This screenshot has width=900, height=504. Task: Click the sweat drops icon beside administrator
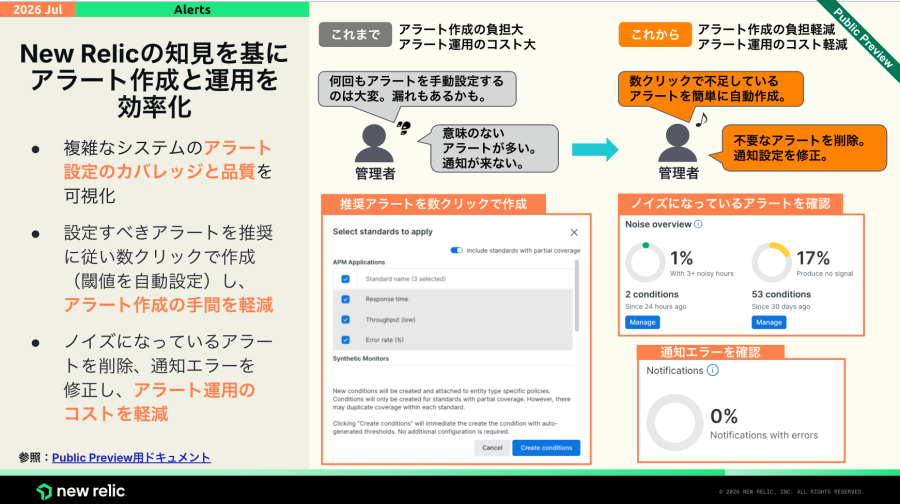click(404, 127)
